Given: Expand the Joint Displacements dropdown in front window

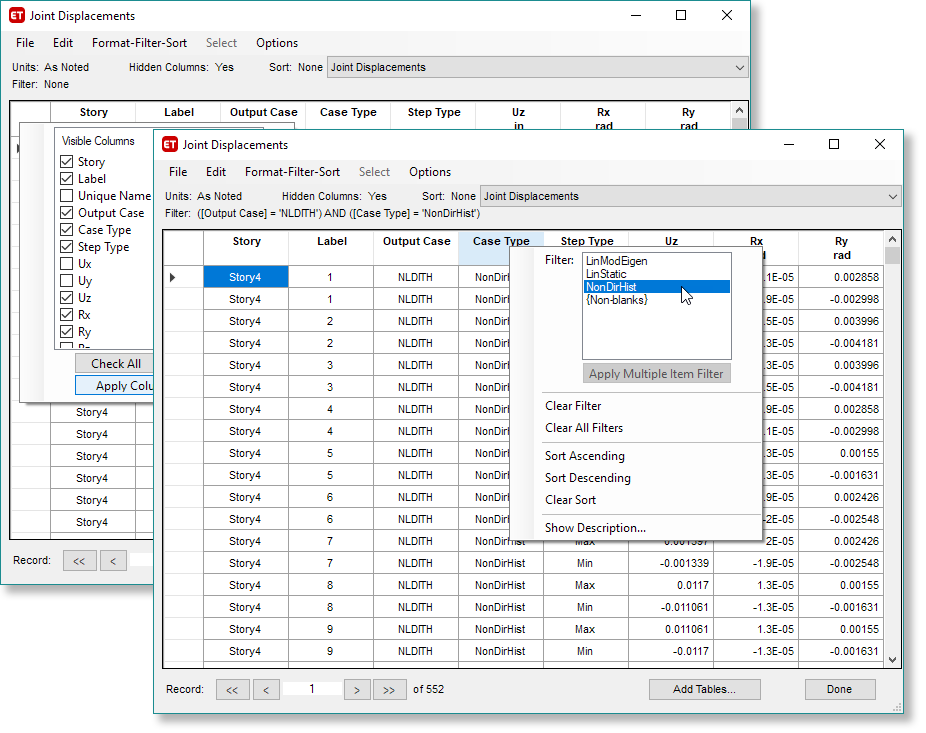Looking at the screenshot, I should click(893, 197).
